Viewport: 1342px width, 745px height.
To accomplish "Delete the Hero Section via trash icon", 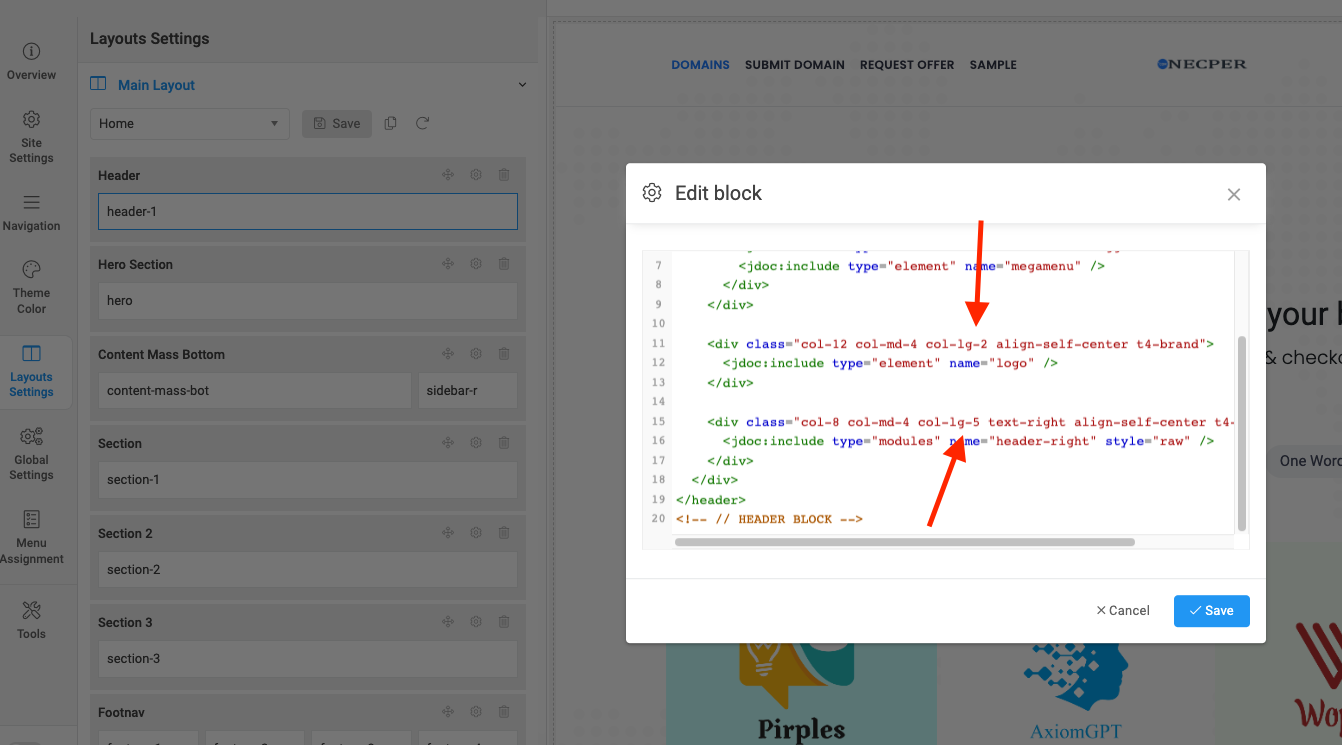I will pos(504,264).
